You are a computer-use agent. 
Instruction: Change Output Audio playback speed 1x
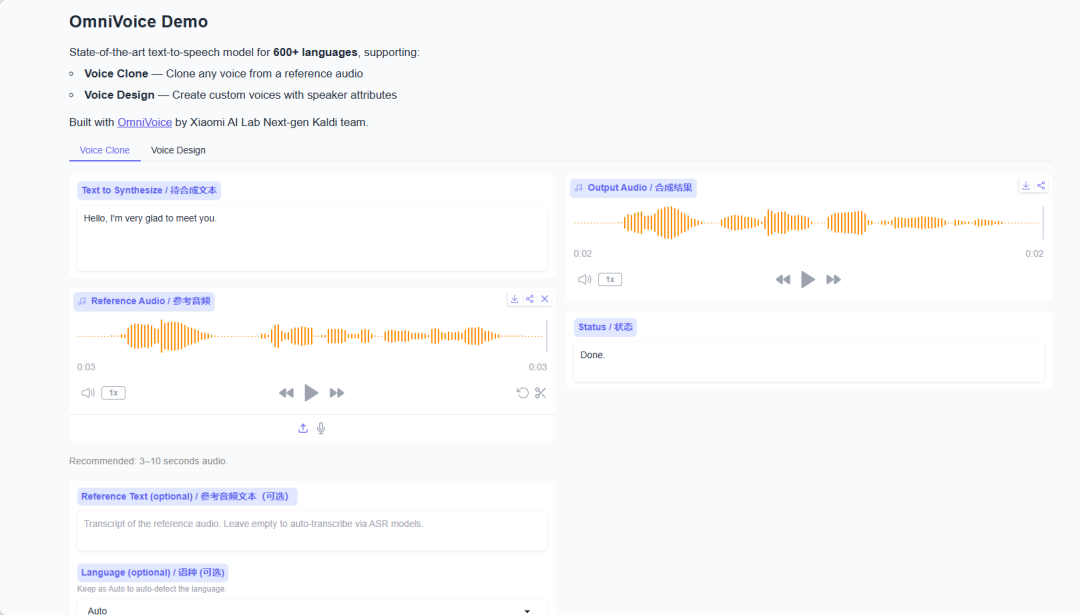(610, 280)
